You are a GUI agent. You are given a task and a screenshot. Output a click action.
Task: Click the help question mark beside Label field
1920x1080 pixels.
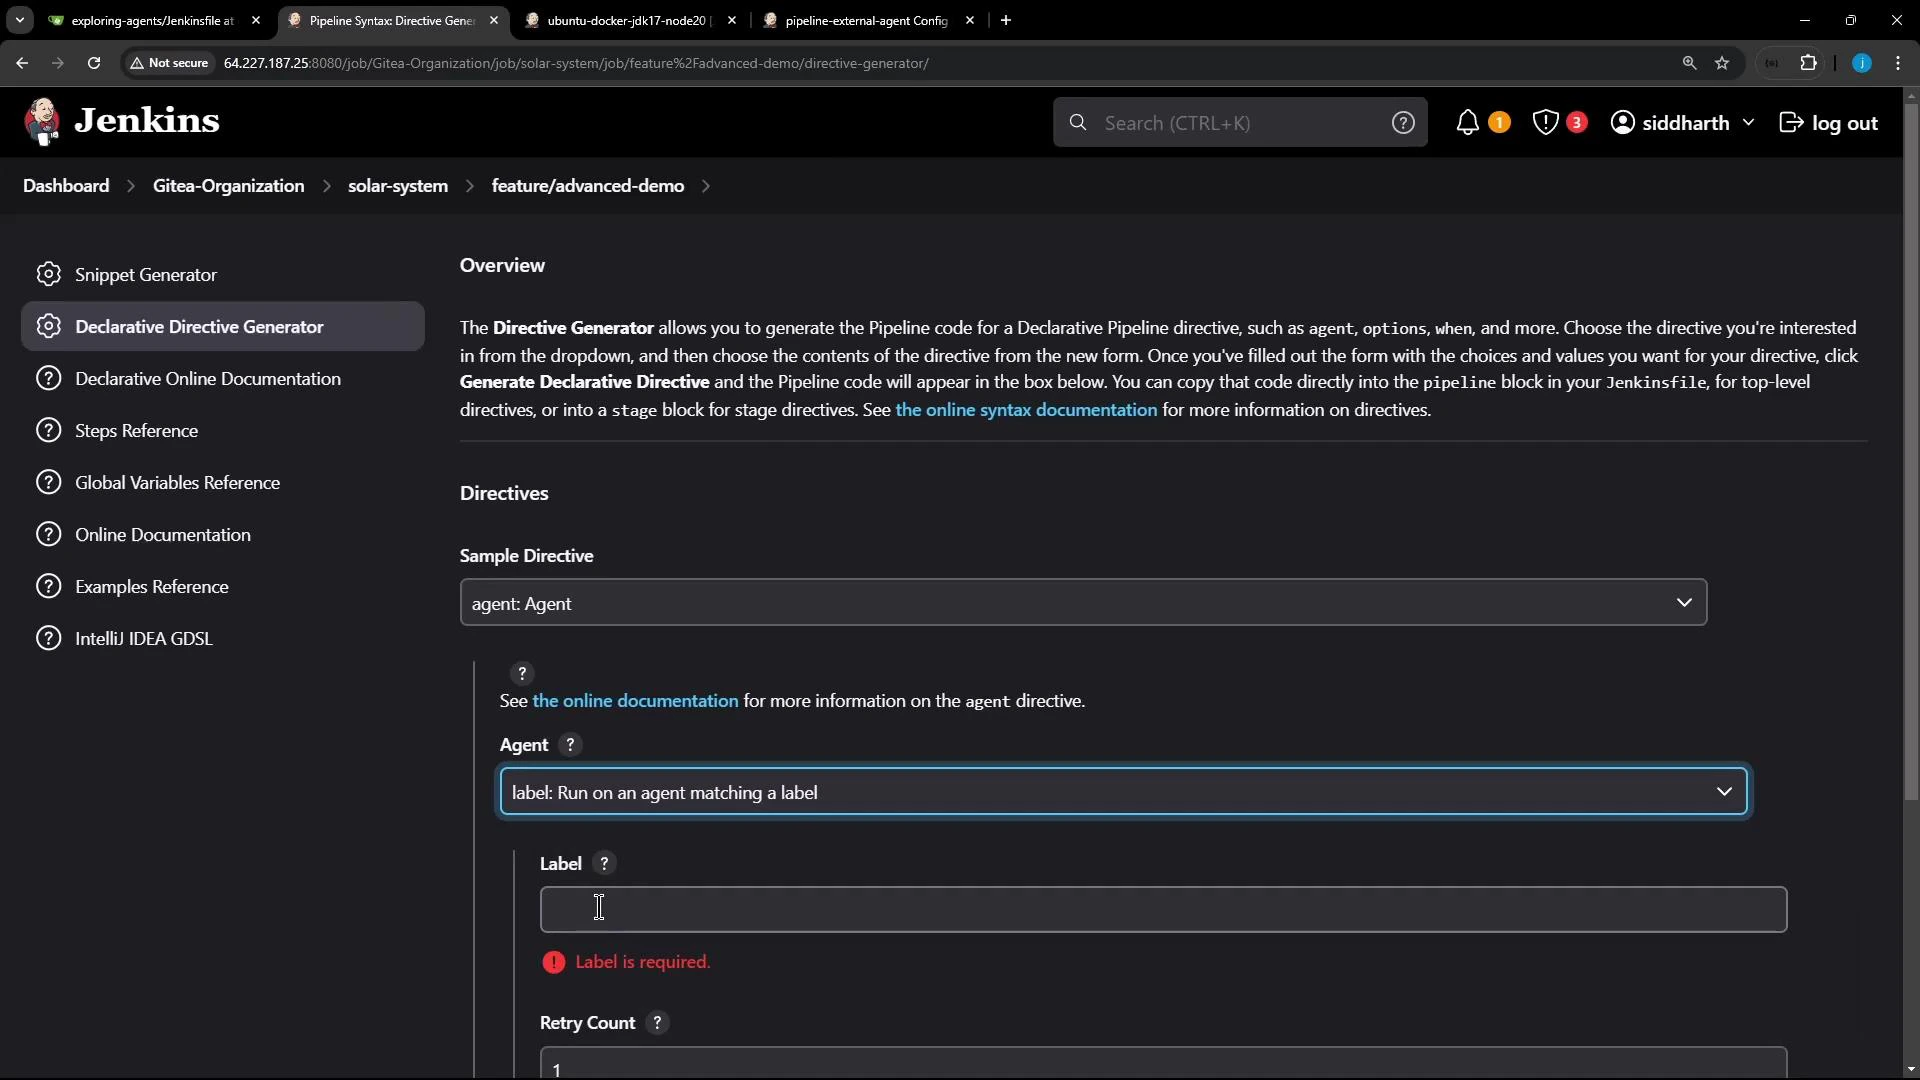604,863
